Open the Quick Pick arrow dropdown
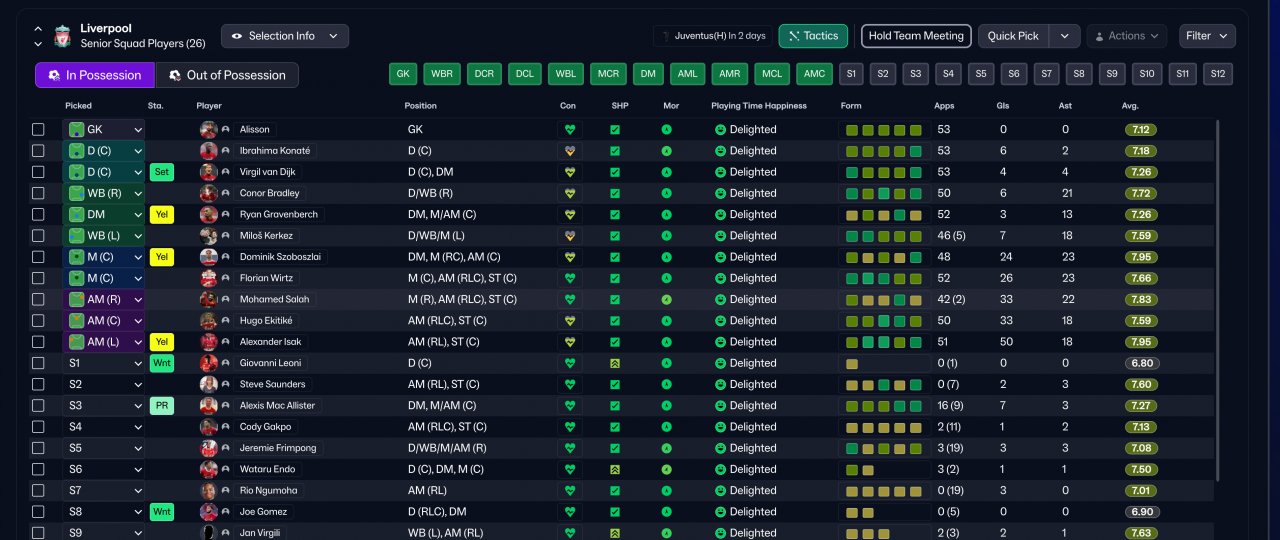Screen dimensions: 1280x540 [1065, 36]
